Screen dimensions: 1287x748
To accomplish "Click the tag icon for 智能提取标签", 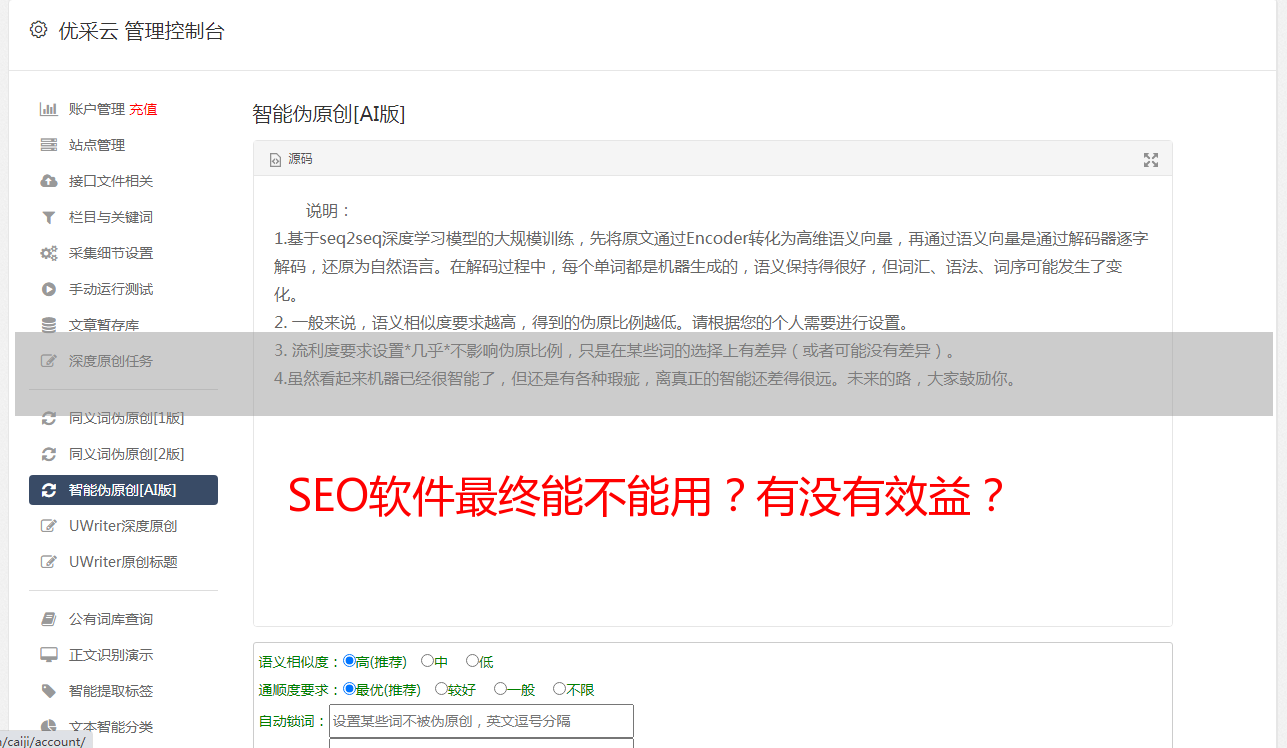I will pos(48,691).
